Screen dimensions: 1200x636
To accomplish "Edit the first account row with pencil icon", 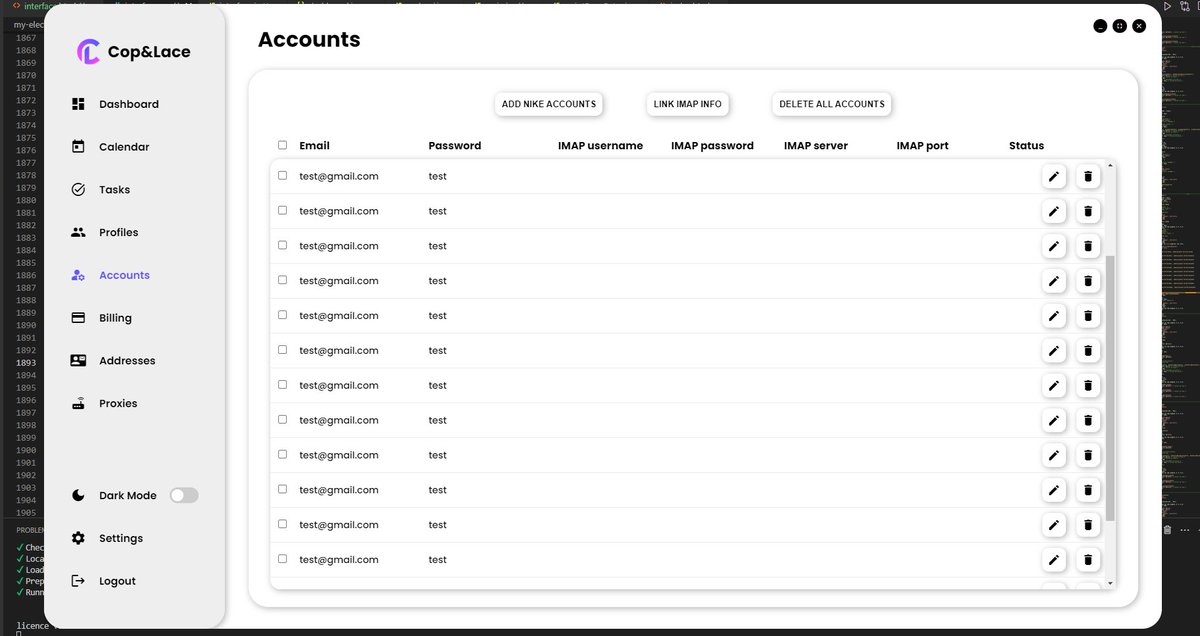I will click(x=1053, y=177).
